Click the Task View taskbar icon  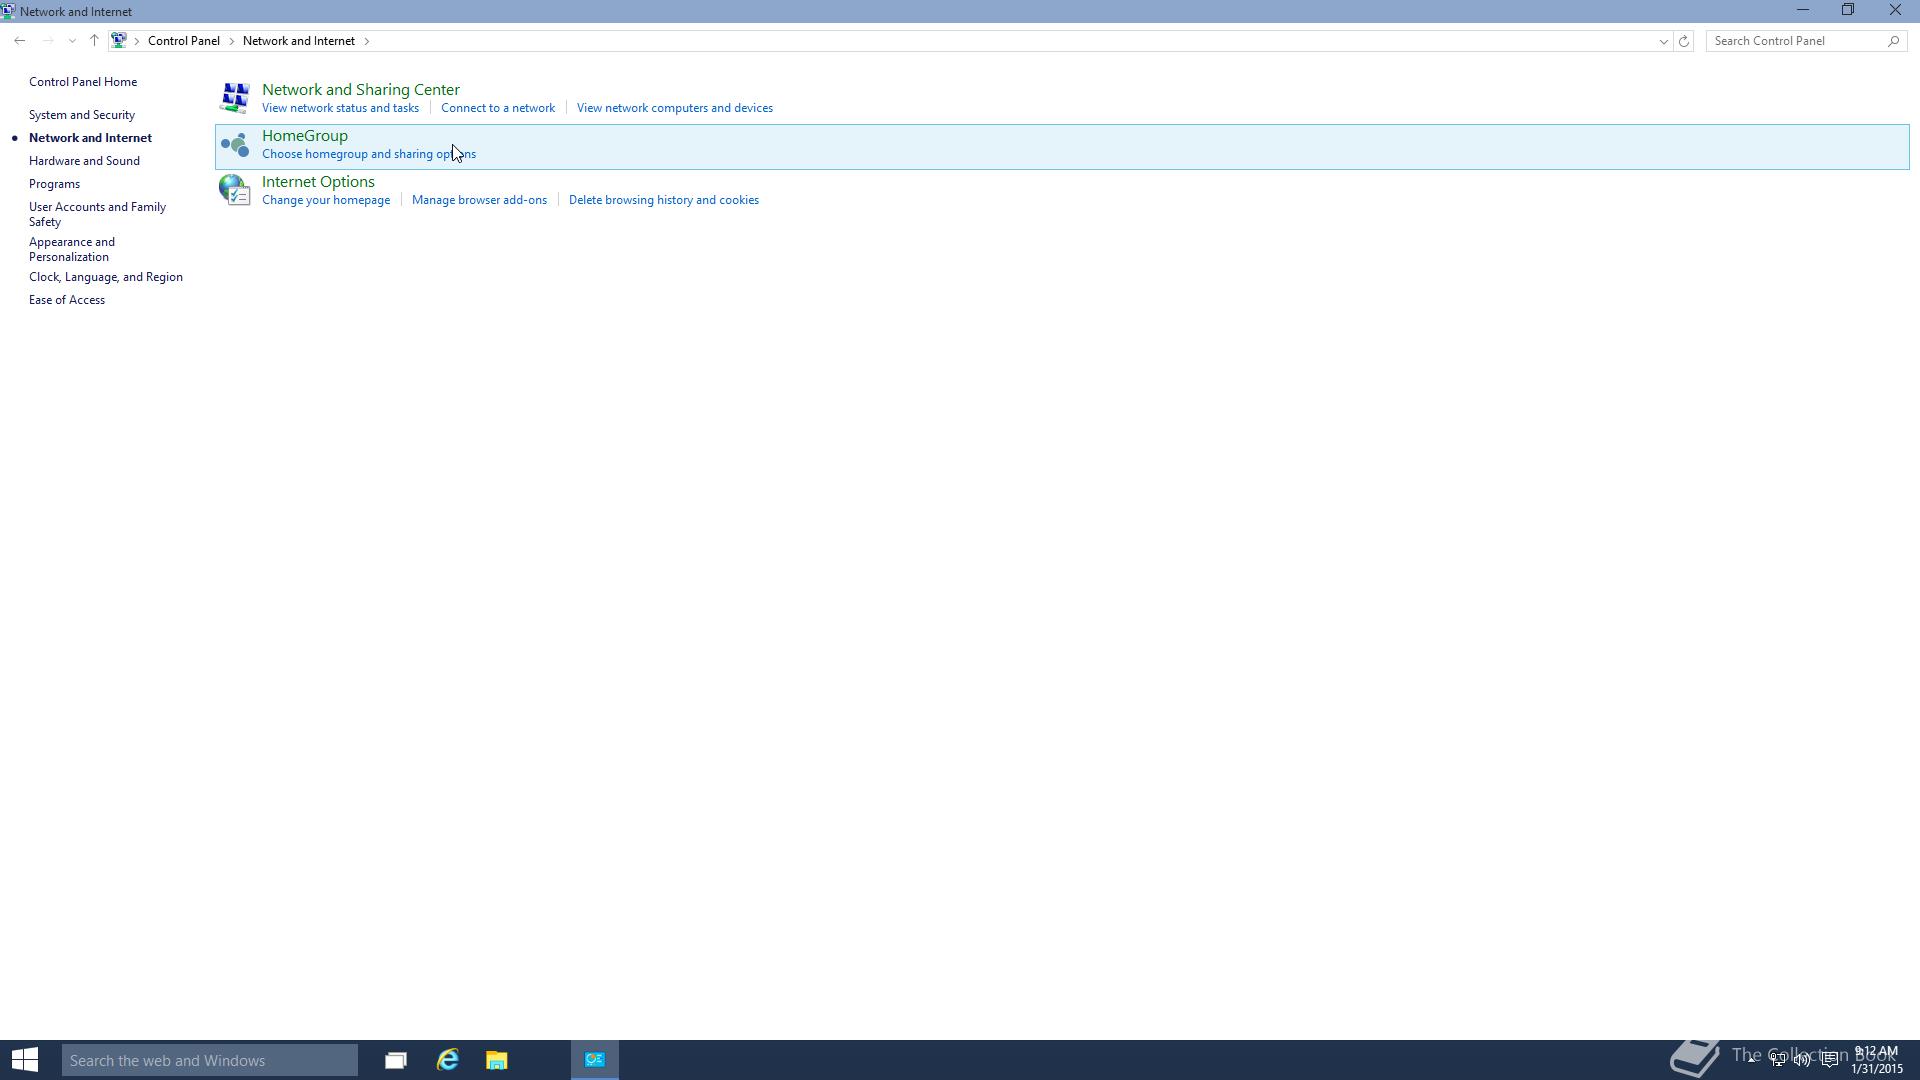click(x=396, y=1060)
